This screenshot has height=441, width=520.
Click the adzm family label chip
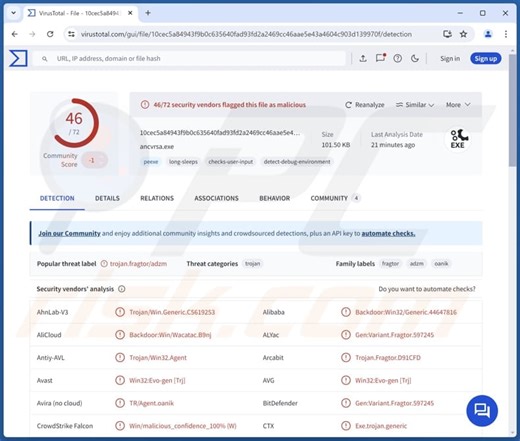(416, 264)
